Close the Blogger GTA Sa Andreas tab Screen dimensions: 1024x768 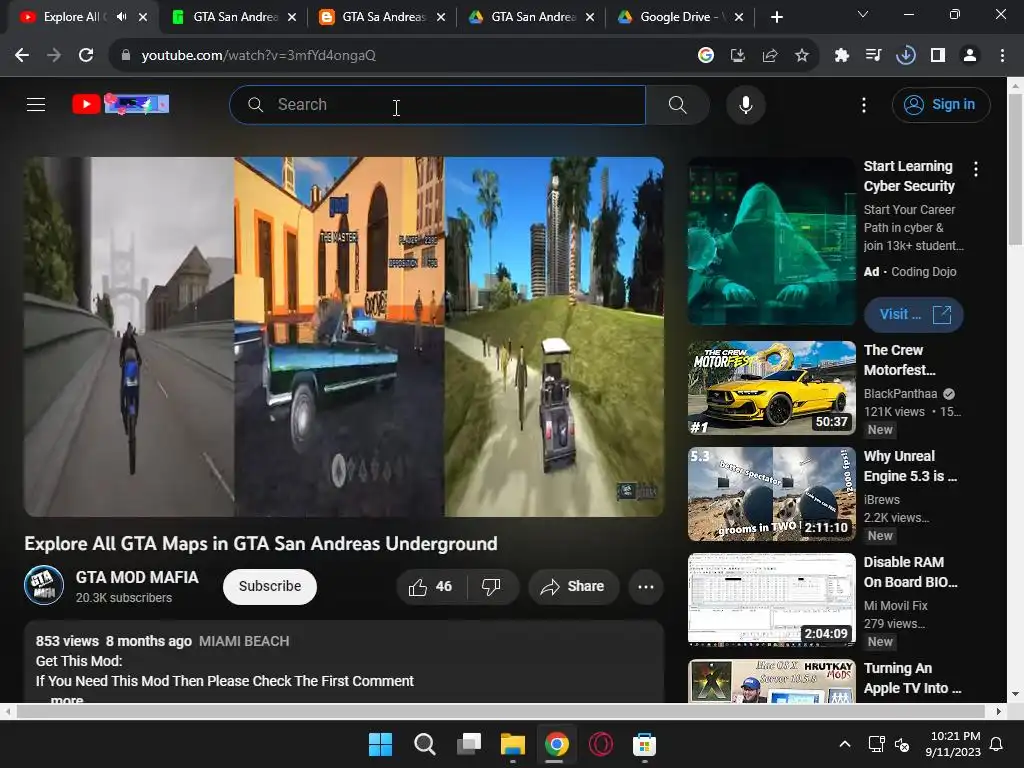pos(441,17)
